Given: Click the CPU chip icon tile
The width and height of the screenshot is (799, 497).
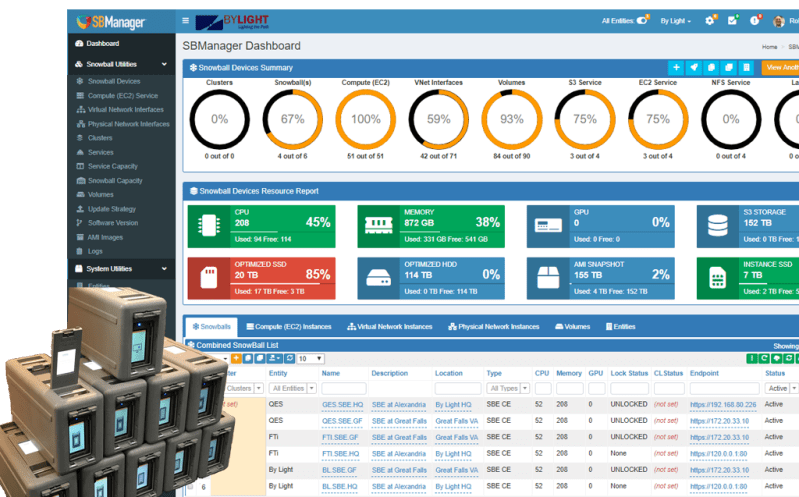Looking at the screenshot, I should [x=208, y=226].
